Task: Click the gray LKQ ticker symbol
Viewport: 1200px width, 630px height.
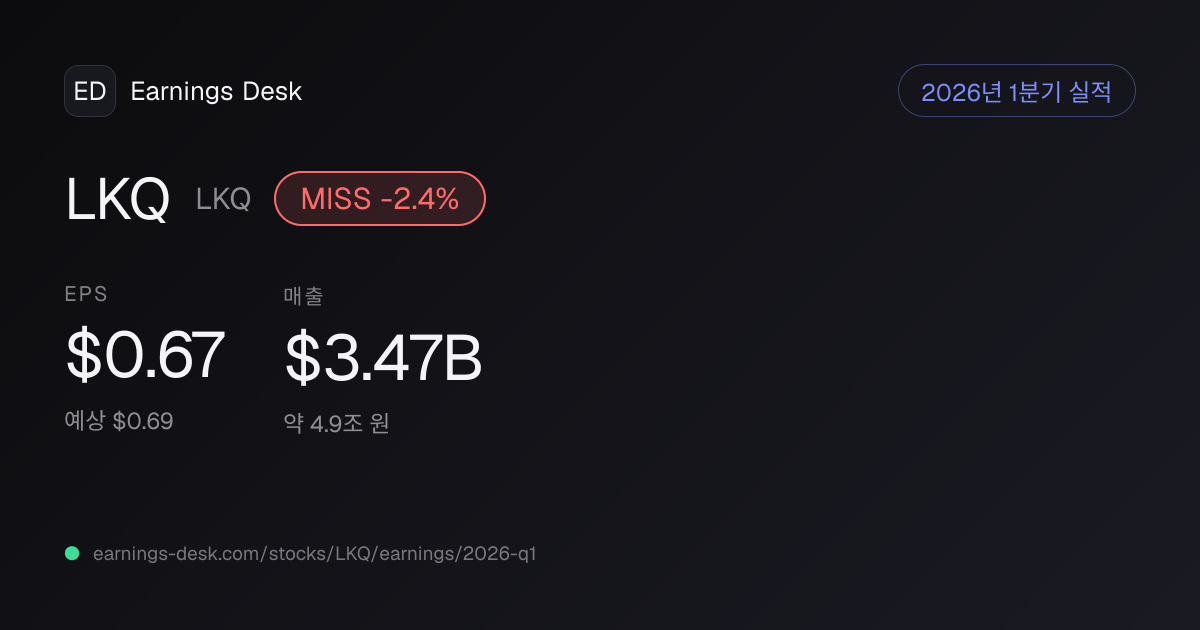Action: (223, 199)
